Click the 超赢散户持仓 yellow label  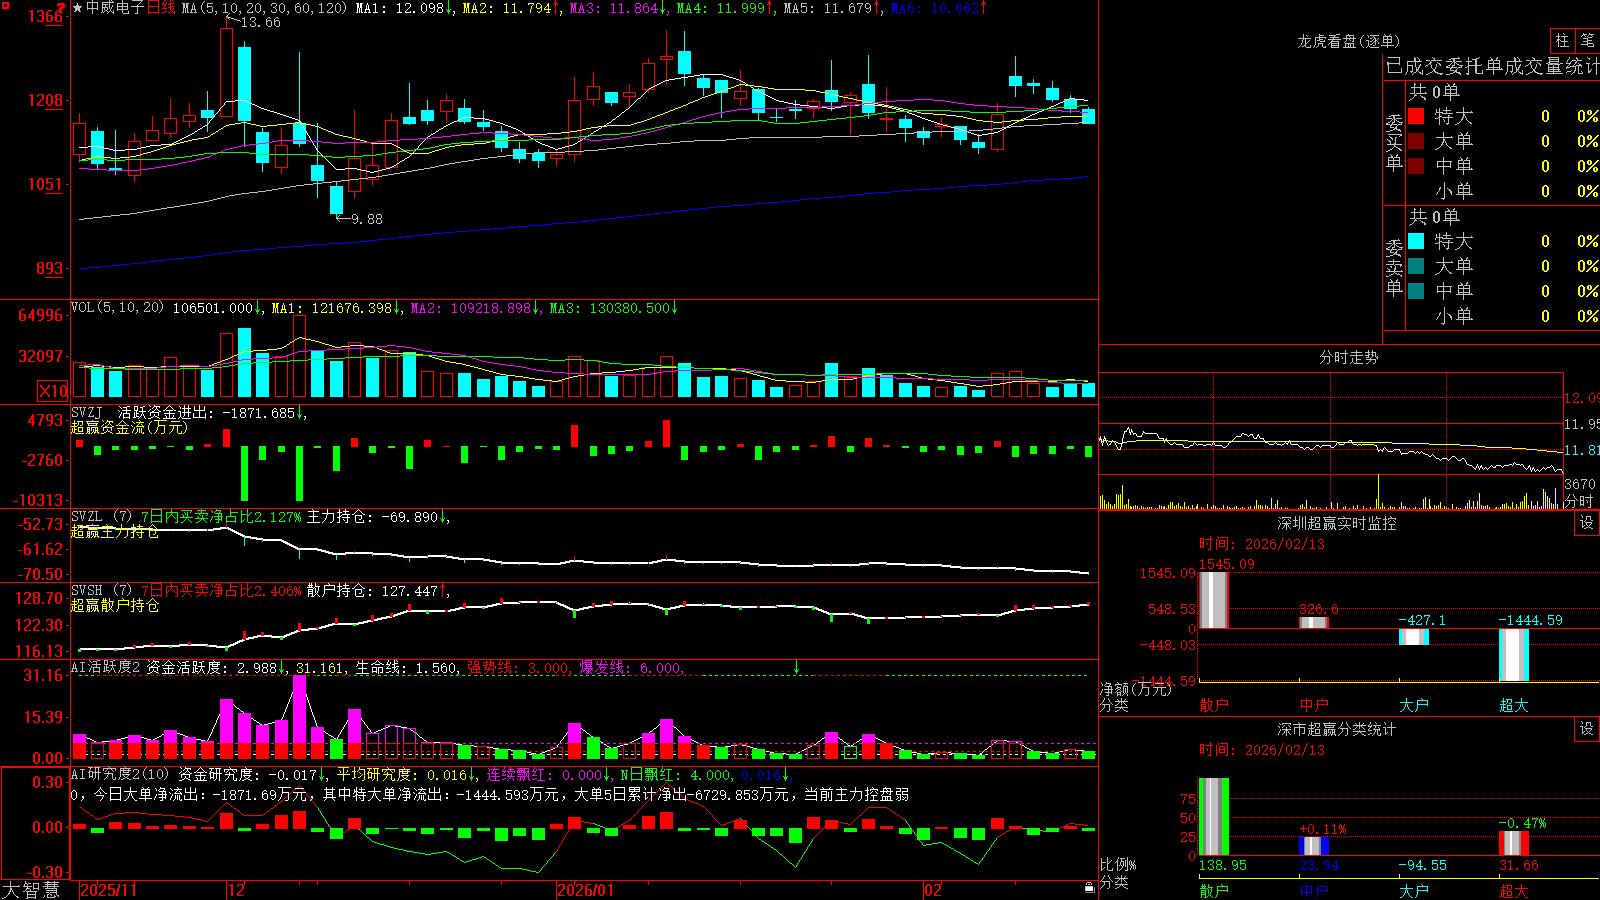pyautogui.click(x=114, y=606)
